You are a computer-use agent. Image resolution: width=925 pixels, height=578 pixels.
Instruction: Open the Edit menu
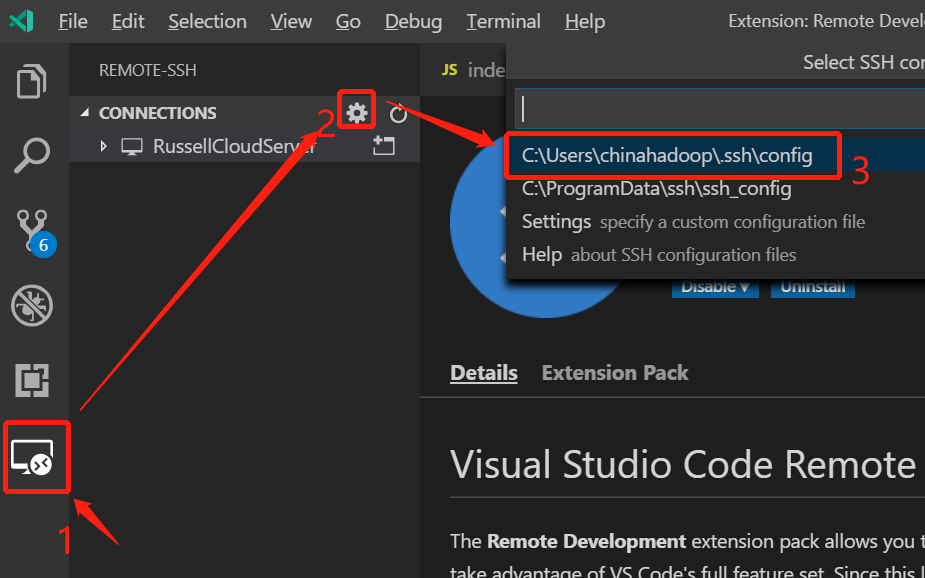[128, 21]
